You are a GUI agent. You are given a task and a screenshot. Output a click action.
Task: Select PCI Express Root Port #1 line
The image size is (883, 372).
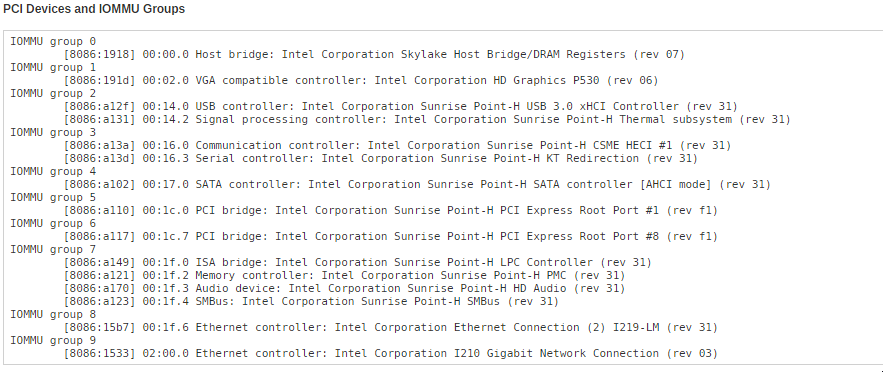click(x=391, y=210)
